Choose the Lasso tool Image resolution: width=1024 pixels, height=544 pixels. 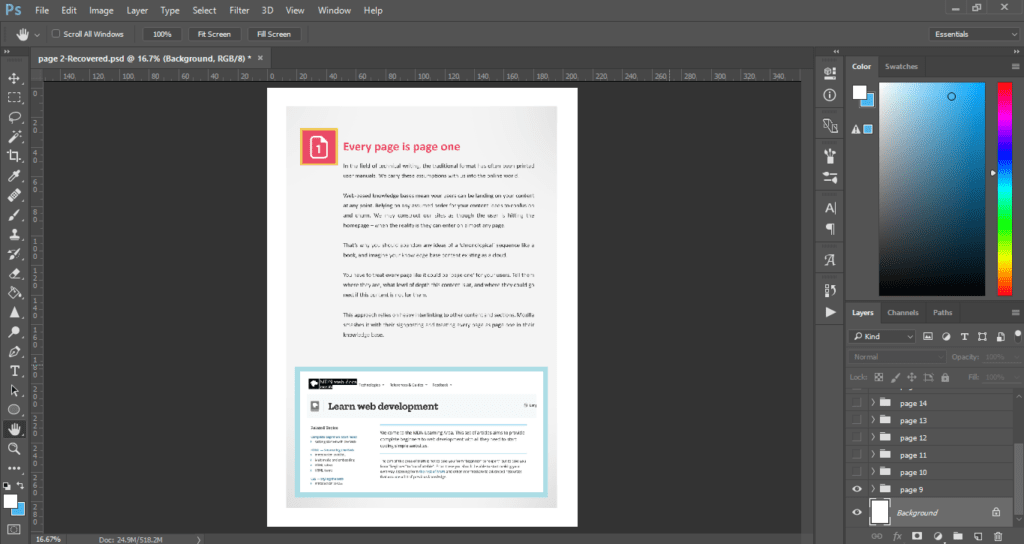[14, 117]
